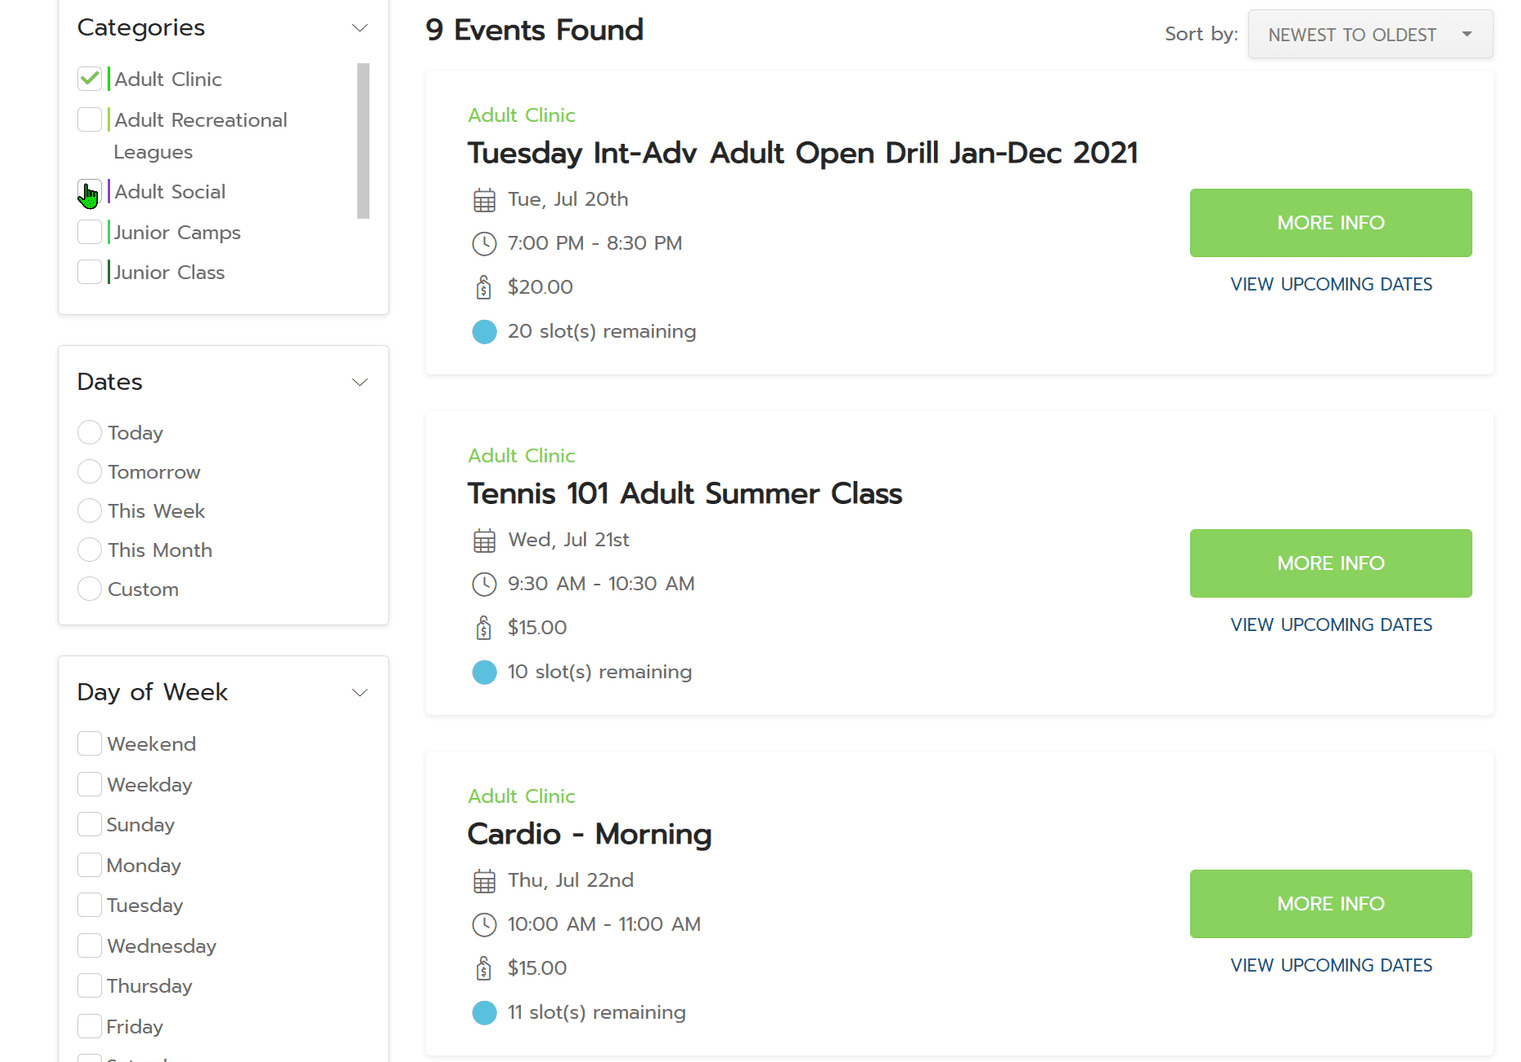This screenshot has height=1062, width=1521.
Task: Click the categories list scrollbar
Action: pos(363,140)
